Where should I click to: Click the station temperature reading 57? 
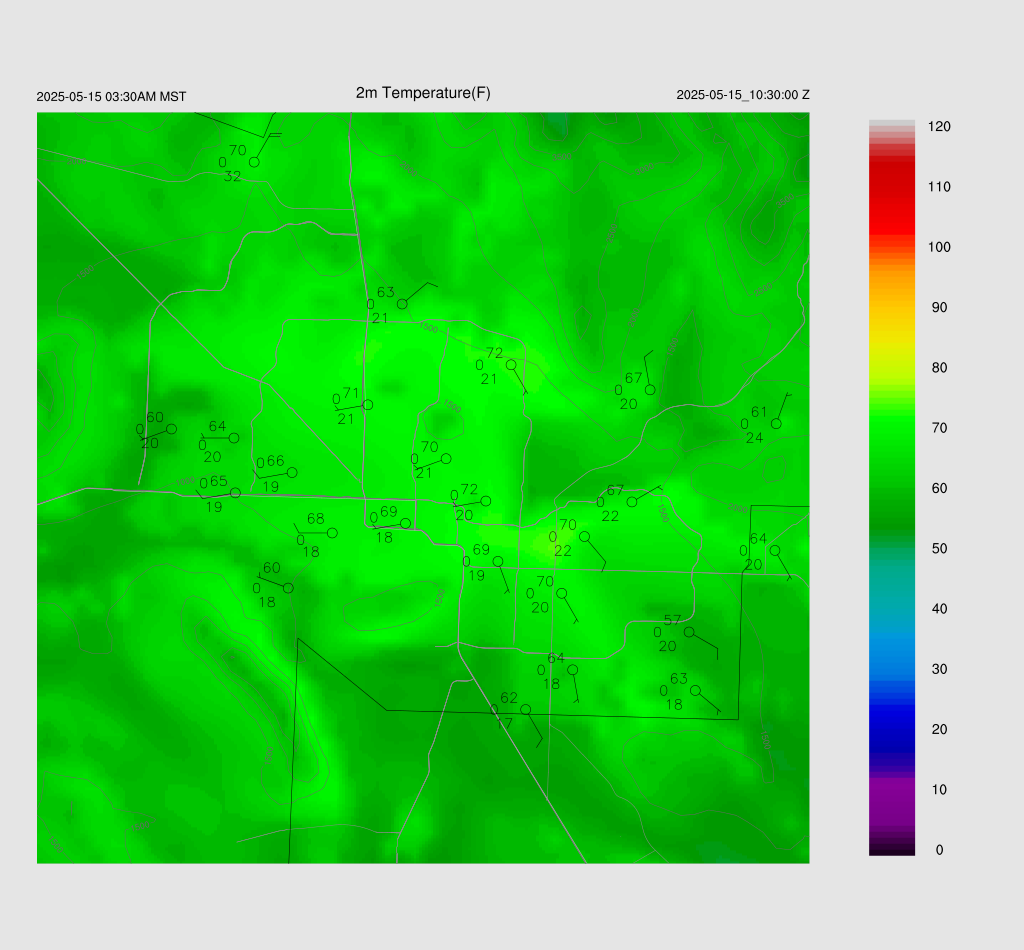(672, 620)
